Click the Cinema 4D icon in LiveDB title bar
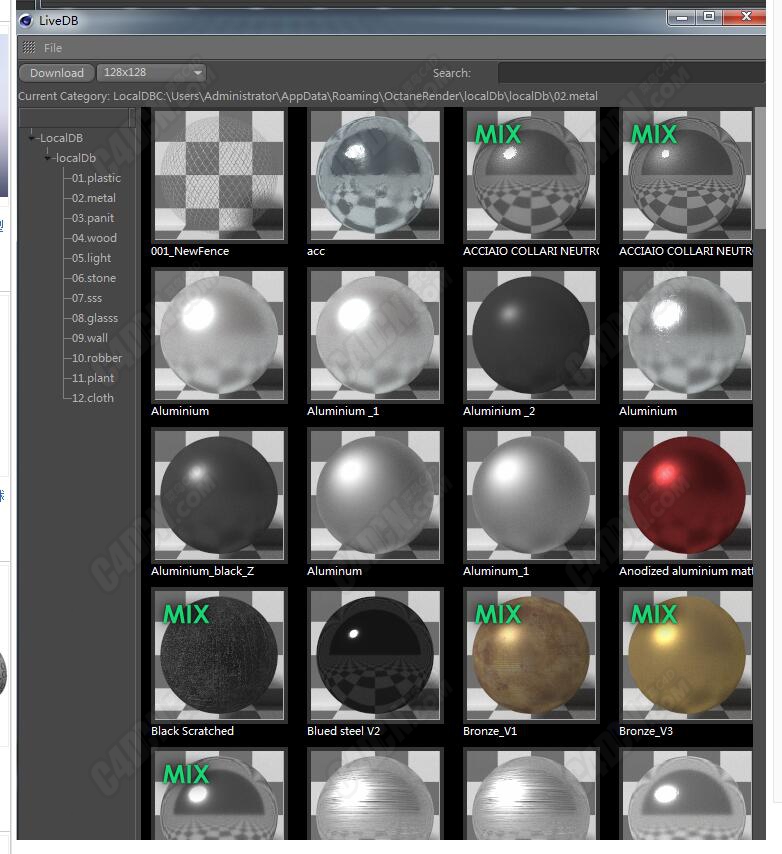Viewport: 782px width, 854px height. point(26,21)
